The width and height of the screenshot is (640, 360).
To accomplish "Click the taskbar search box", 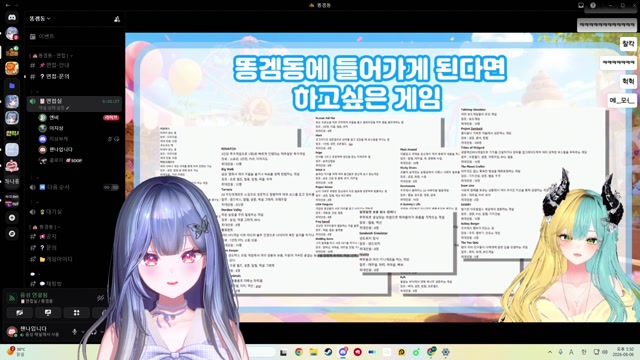I will click(x=261, y=352).
